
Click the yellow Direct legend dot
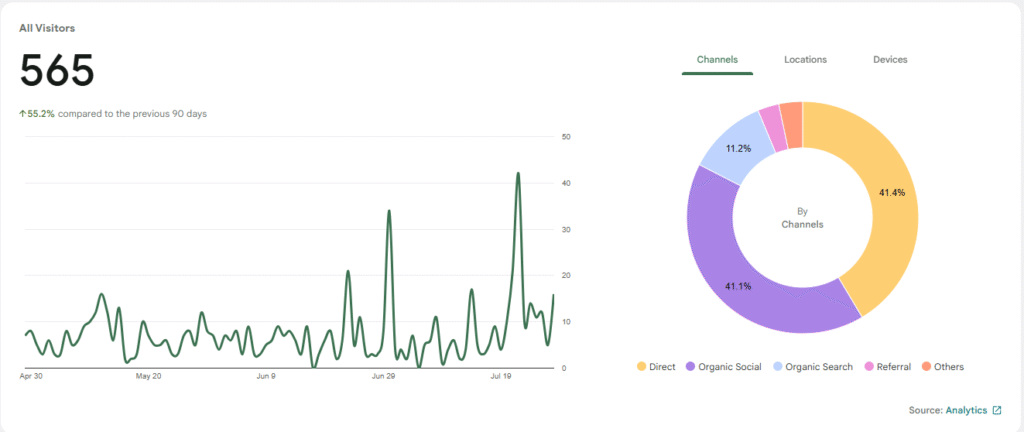[641, 367]
